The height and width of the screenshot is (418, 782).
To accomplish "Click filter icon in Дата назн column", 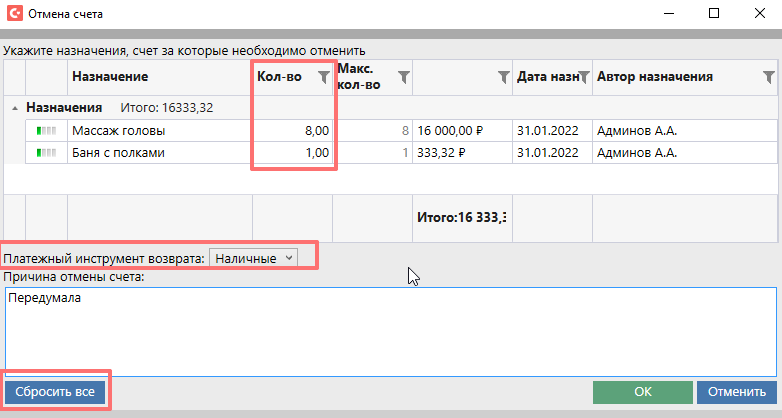I will [583, 77].
